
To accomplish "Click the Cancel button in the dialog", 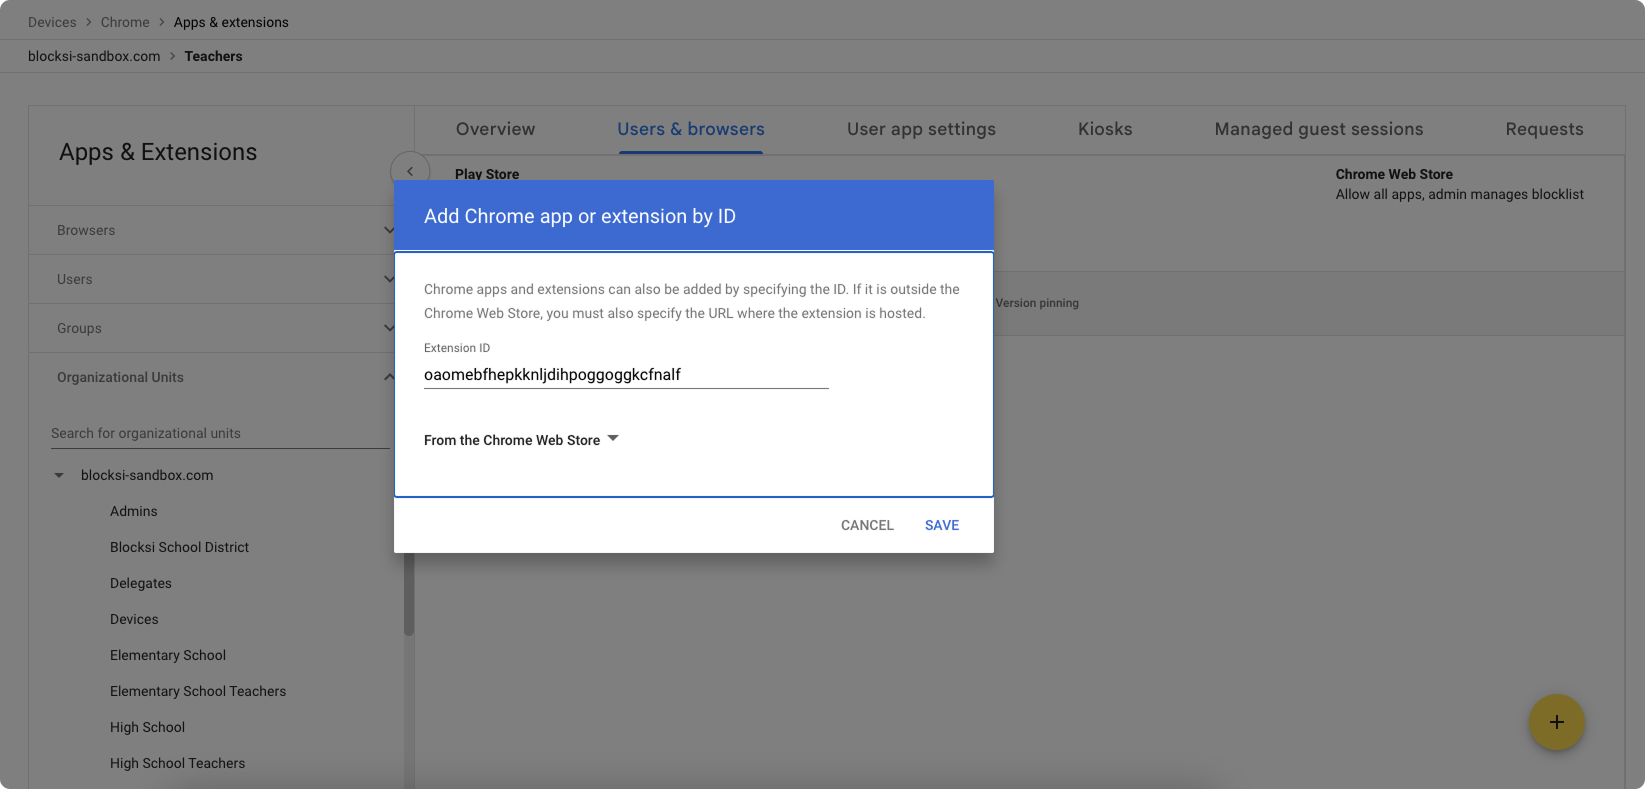I will [867, 525].
